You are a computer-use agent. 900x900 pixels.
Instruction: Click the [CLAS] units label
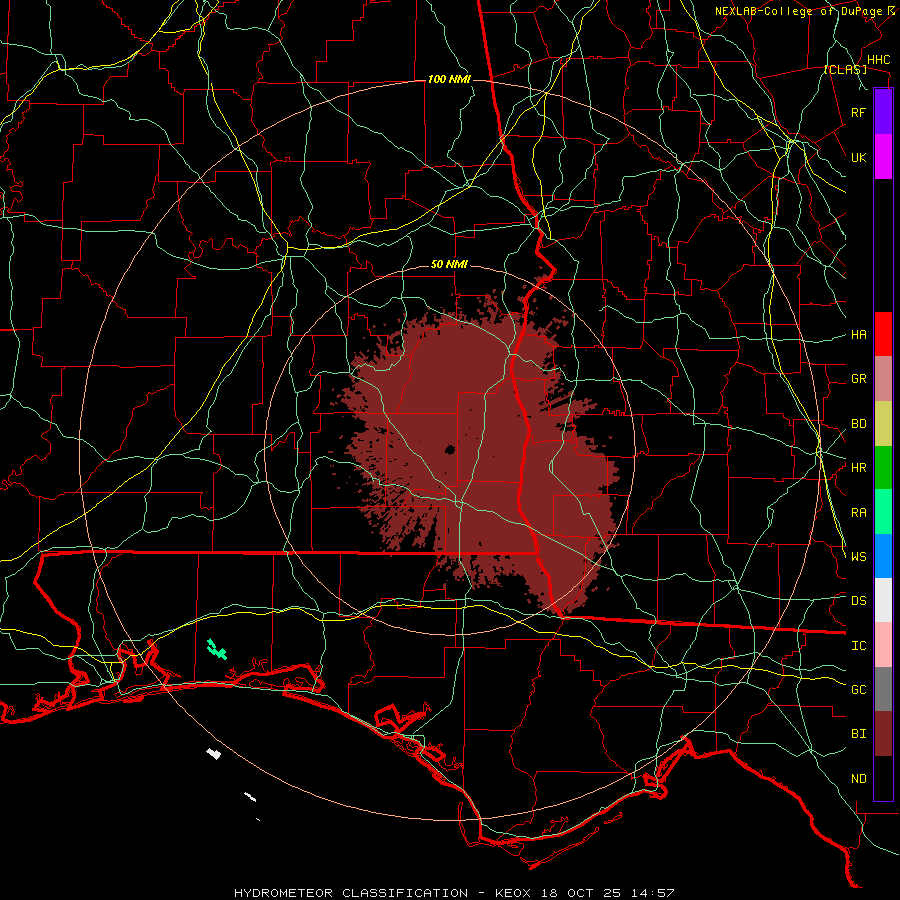tap(845, 70)
